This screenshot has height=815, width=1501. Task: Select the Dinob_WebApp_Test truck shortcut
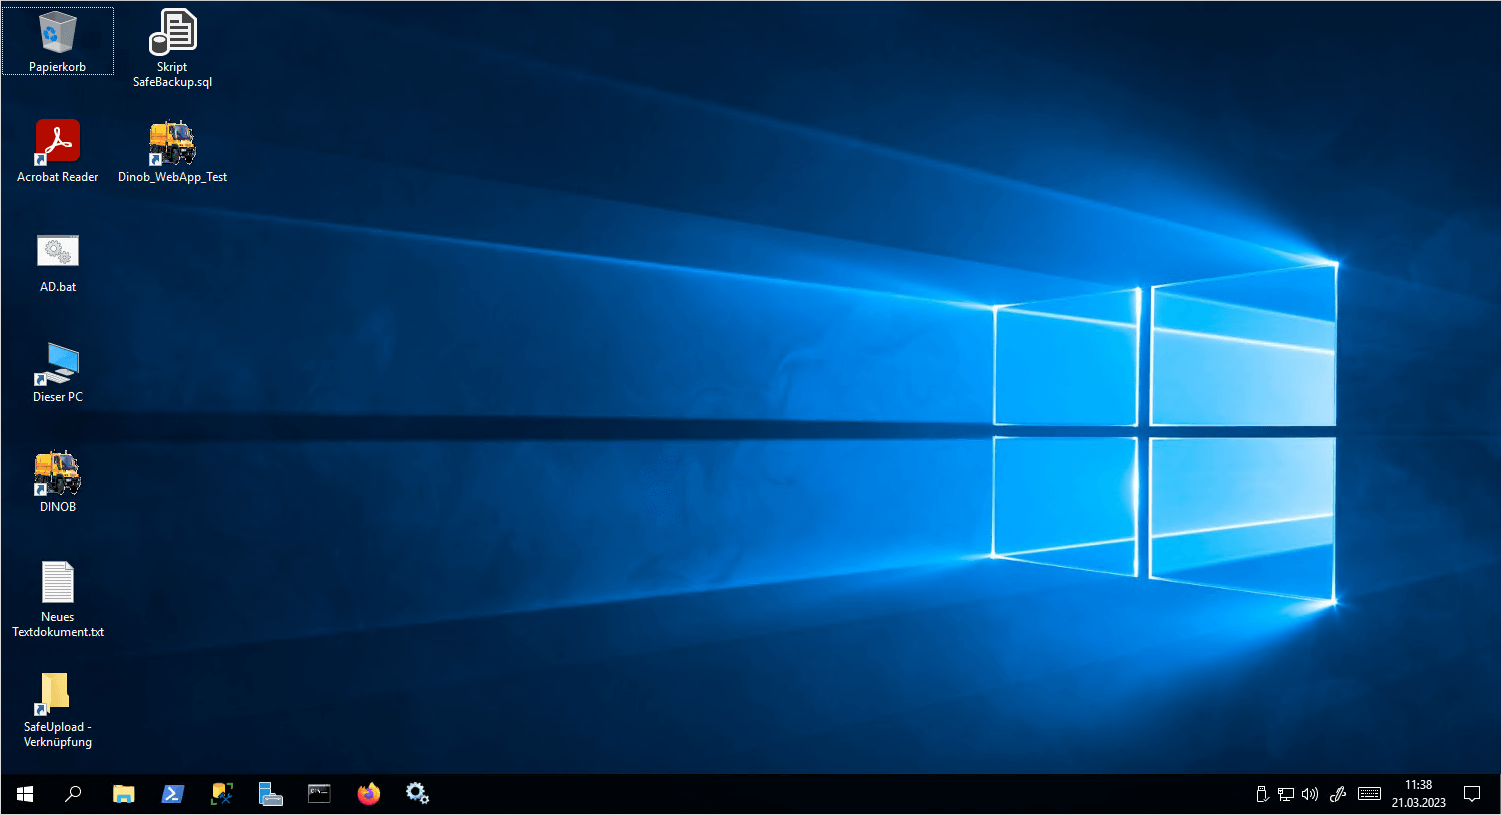point(172,151)
